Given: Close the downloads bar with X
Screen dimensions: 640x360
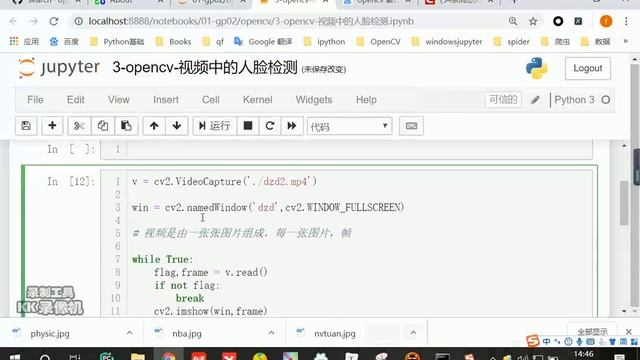Looking at the screenshot, I should tap(629, 331).
